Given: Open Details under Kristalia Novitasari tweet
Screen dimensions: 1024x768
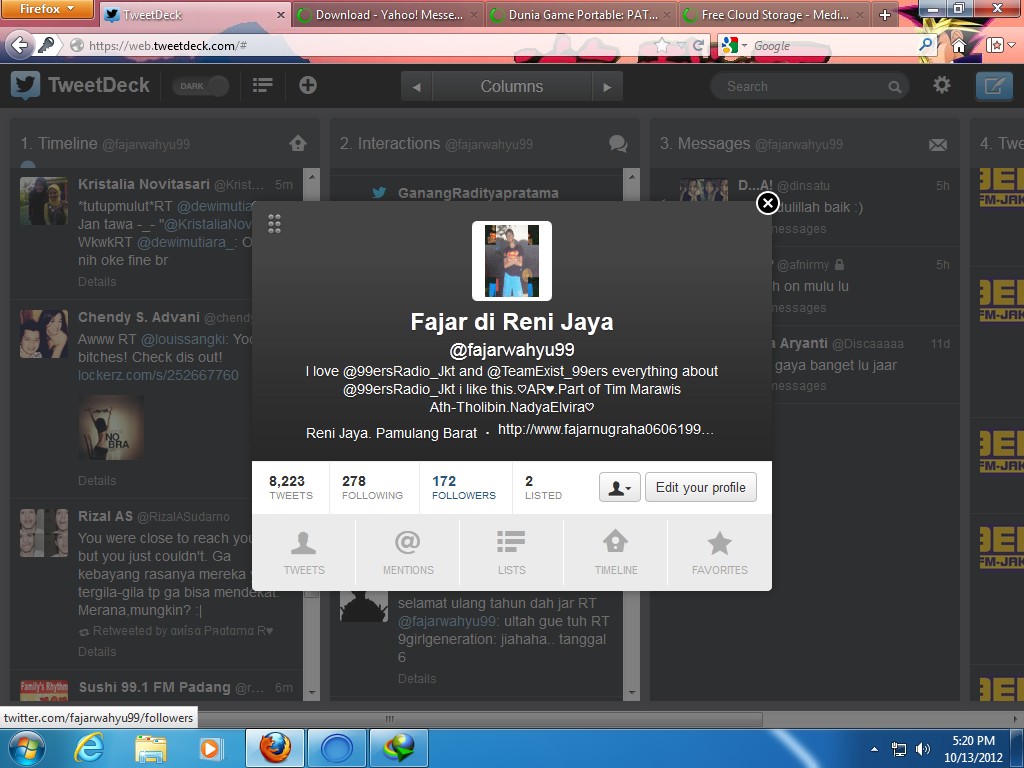Looking at the screenshot, I should coord(97,281).
